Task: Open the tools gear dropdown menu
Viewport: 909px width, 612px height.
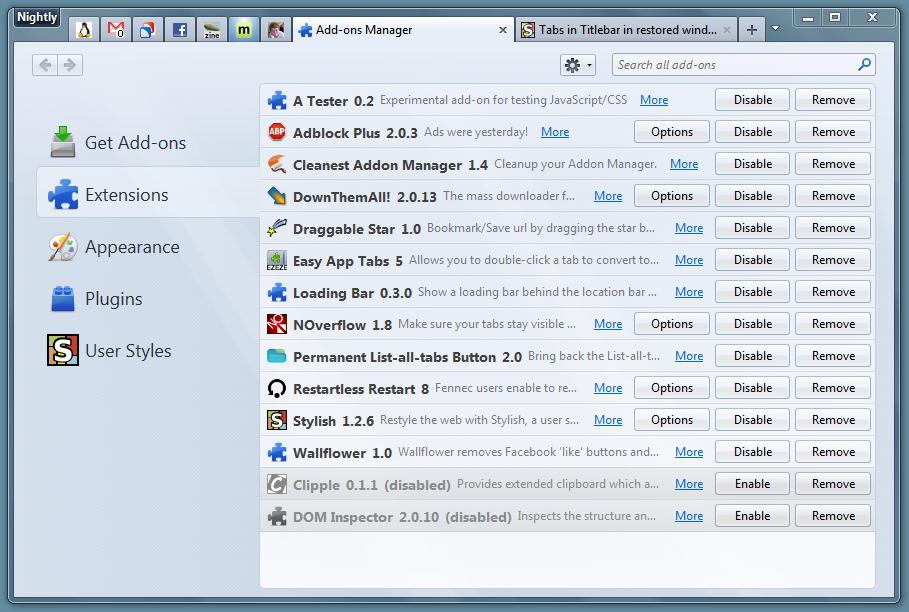Action: click(x=576, y=64)
